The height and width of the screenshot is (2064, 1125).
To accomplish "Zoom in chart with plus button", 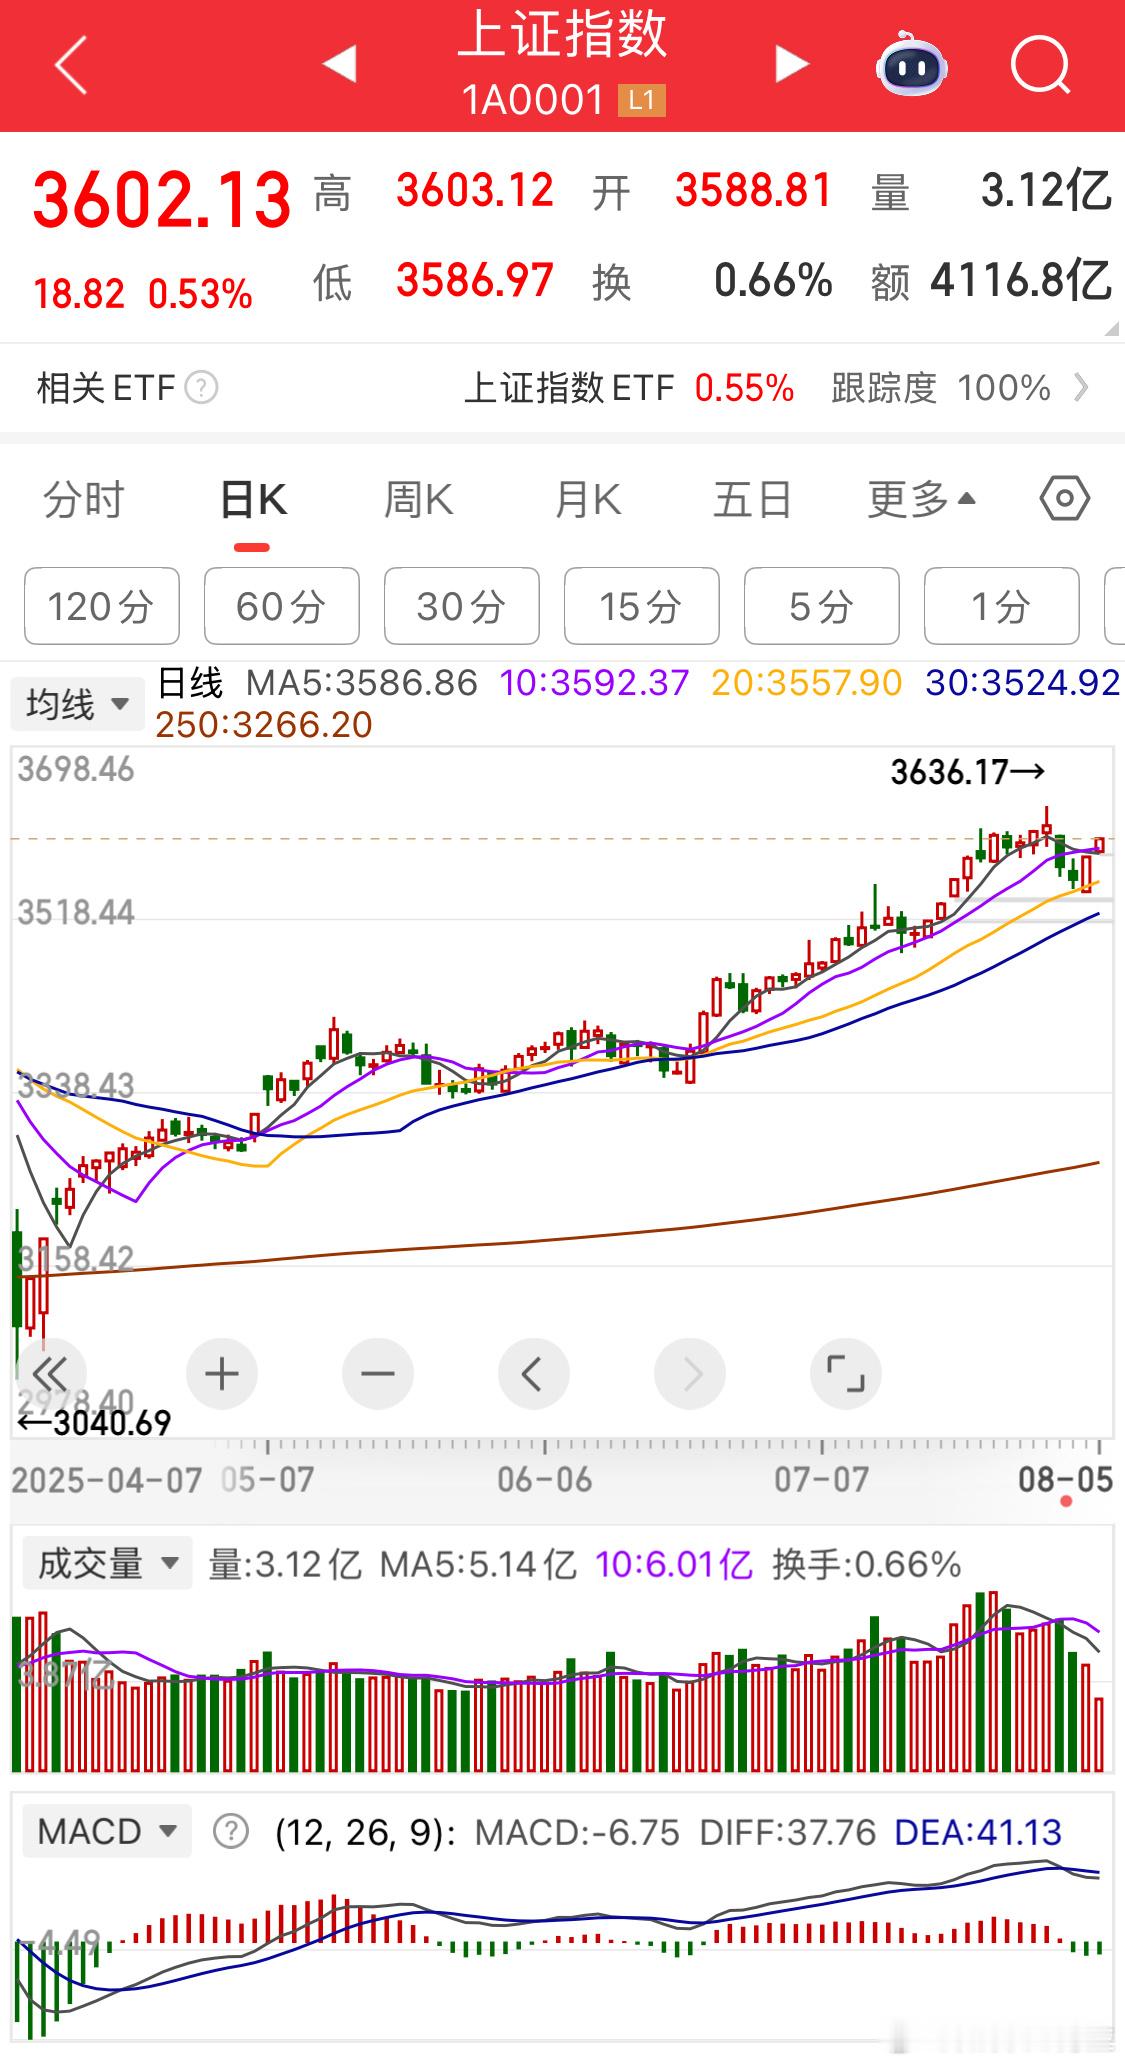I will [221, 1373].
